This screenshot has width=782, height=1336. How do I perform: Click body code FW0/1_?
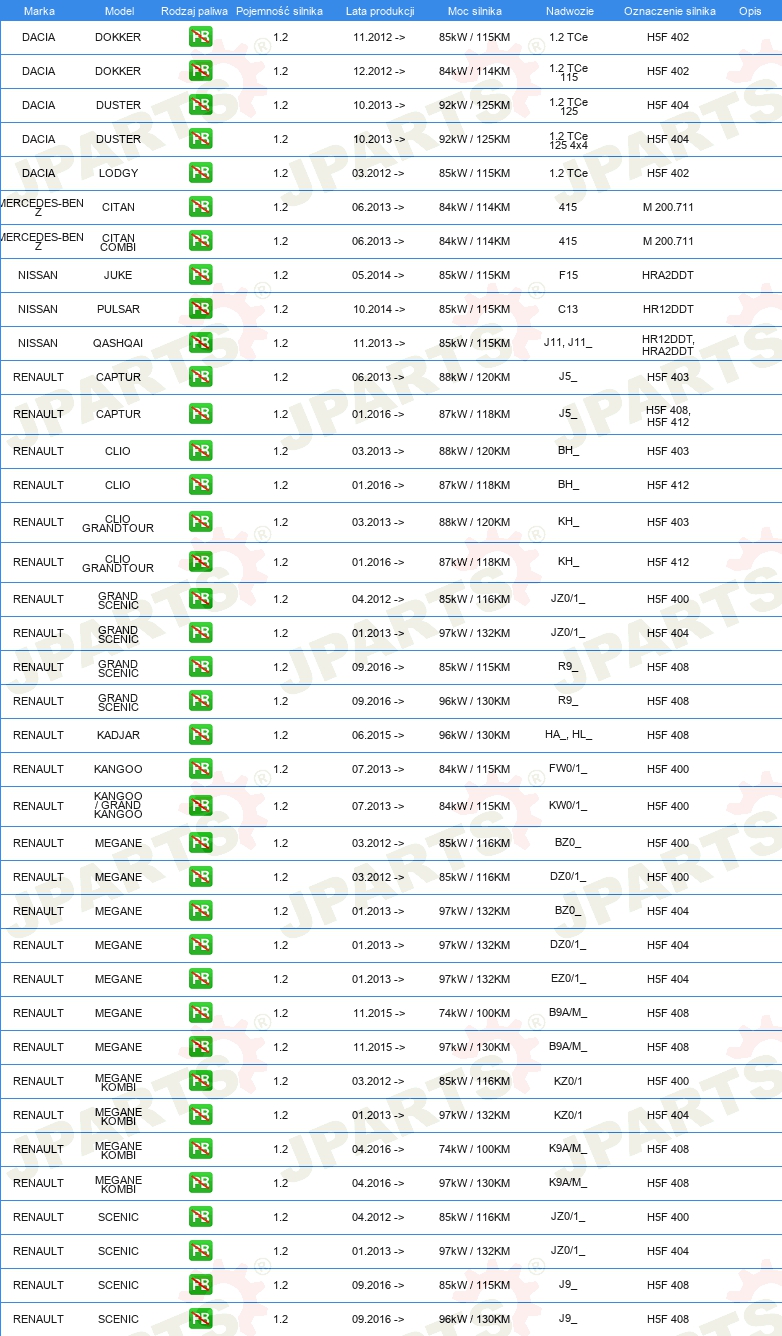coord(568,769)
